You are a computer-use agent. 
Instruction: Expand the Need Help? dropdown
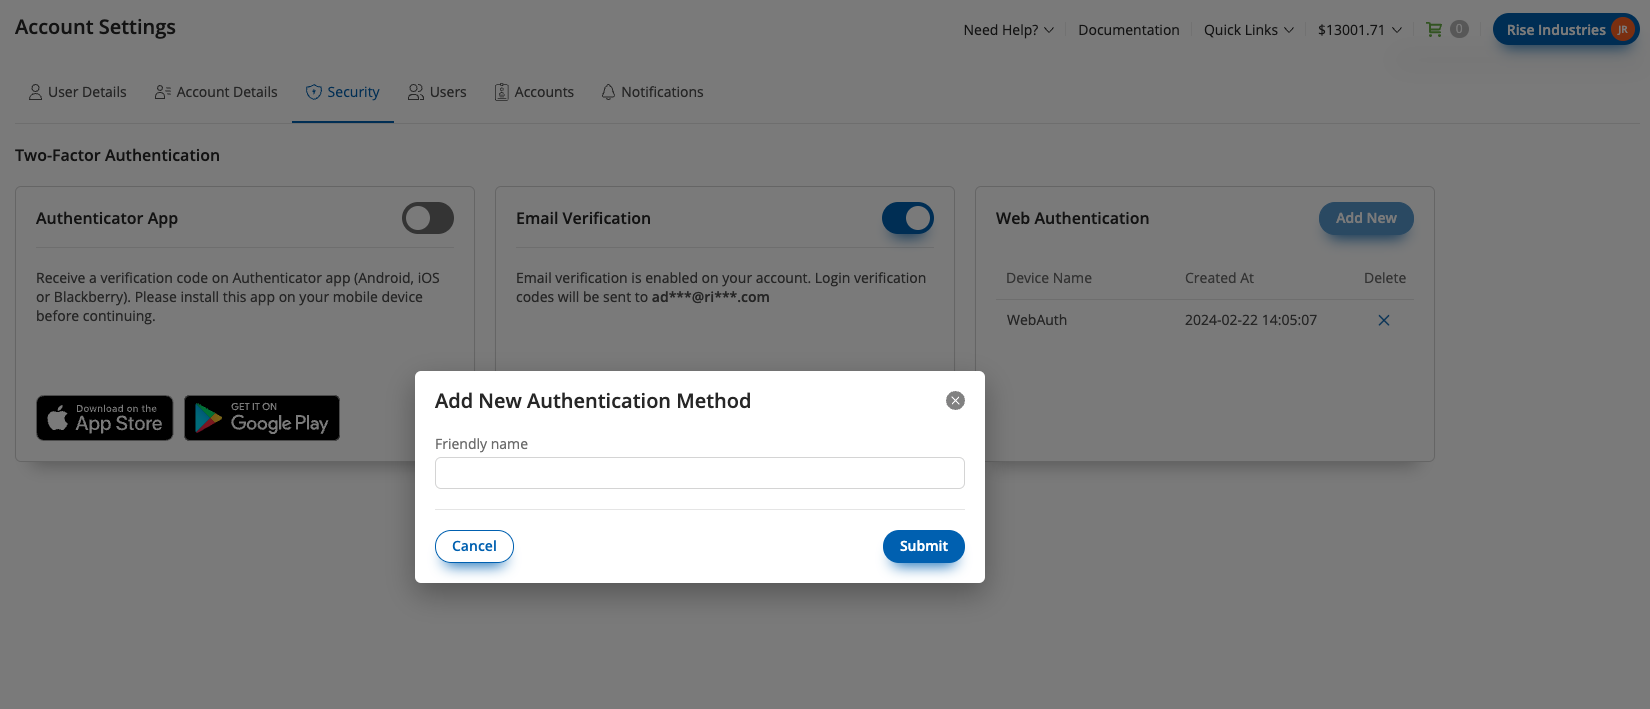(1008, 30)
